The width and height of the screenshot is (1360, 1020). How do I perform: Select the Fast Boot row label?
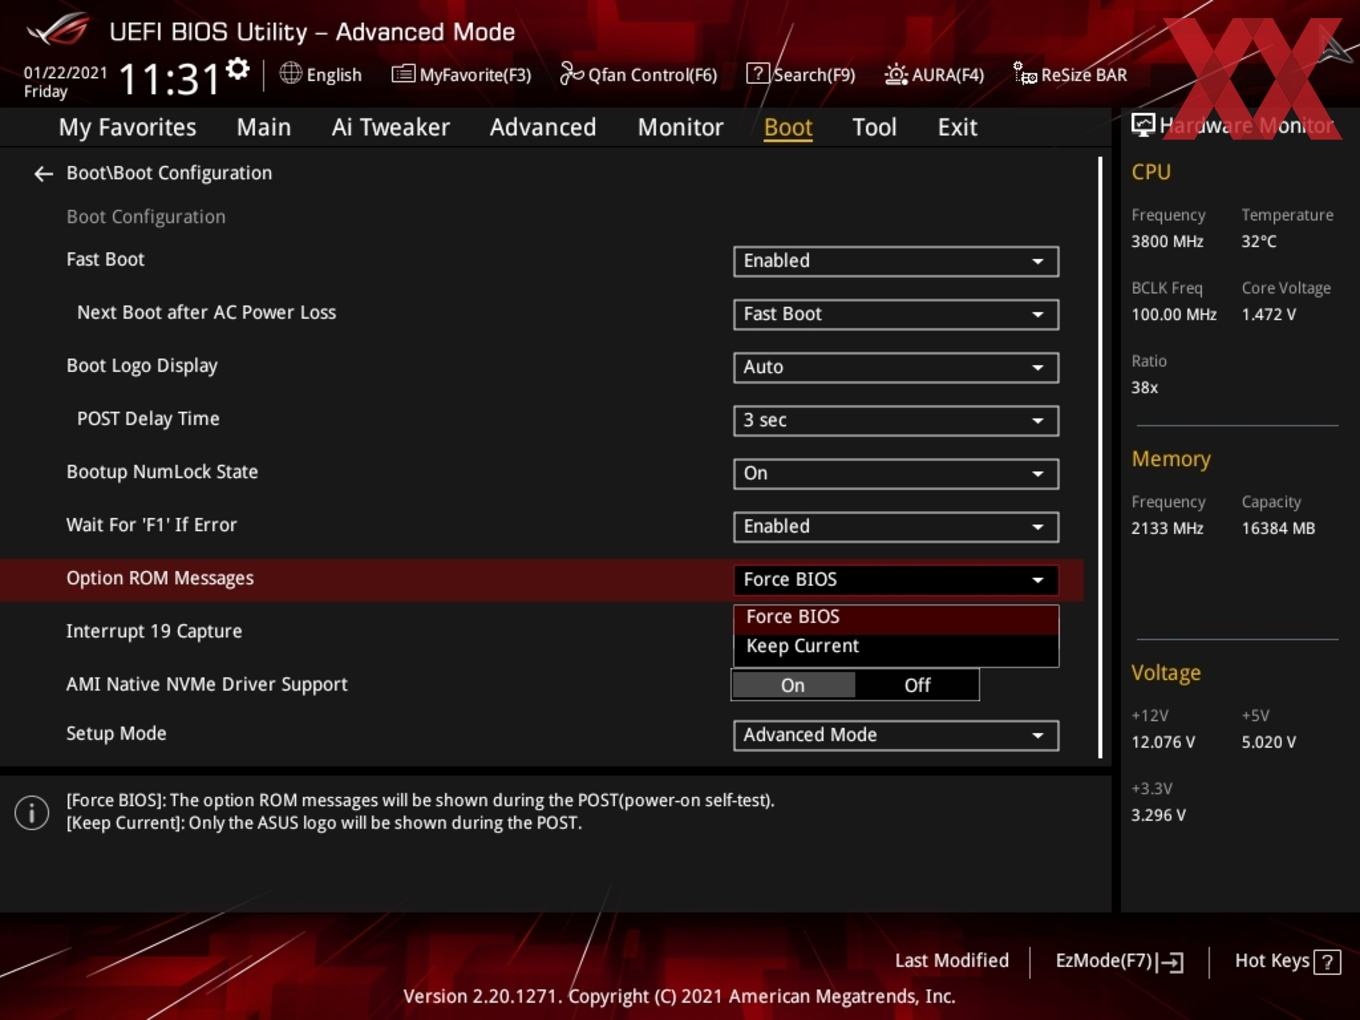click(x=105, y=259)
